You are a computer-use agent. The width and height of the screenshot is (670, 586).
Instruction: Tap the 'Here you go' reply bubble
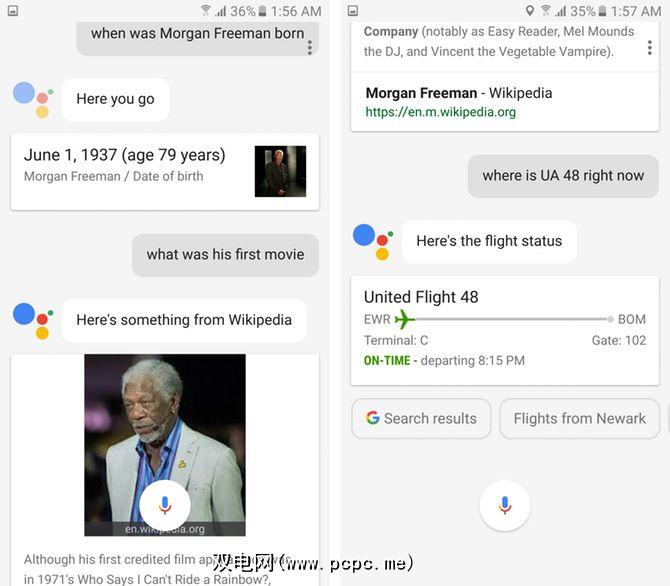115,99
